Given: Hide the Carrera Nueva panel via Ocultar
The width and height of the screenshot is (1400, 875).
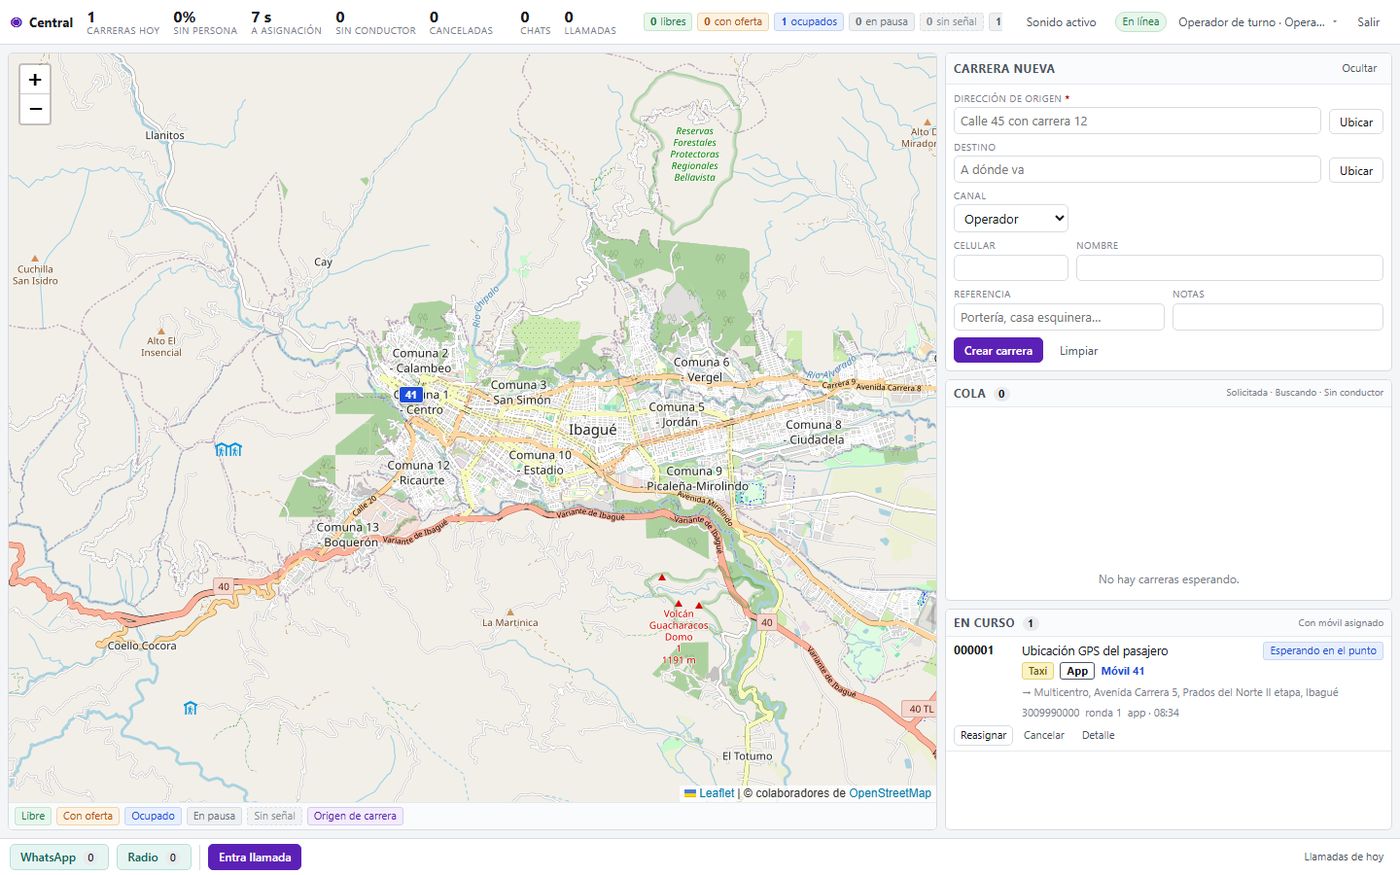Looking at the screenshot, I should [x=1359, y=68].
